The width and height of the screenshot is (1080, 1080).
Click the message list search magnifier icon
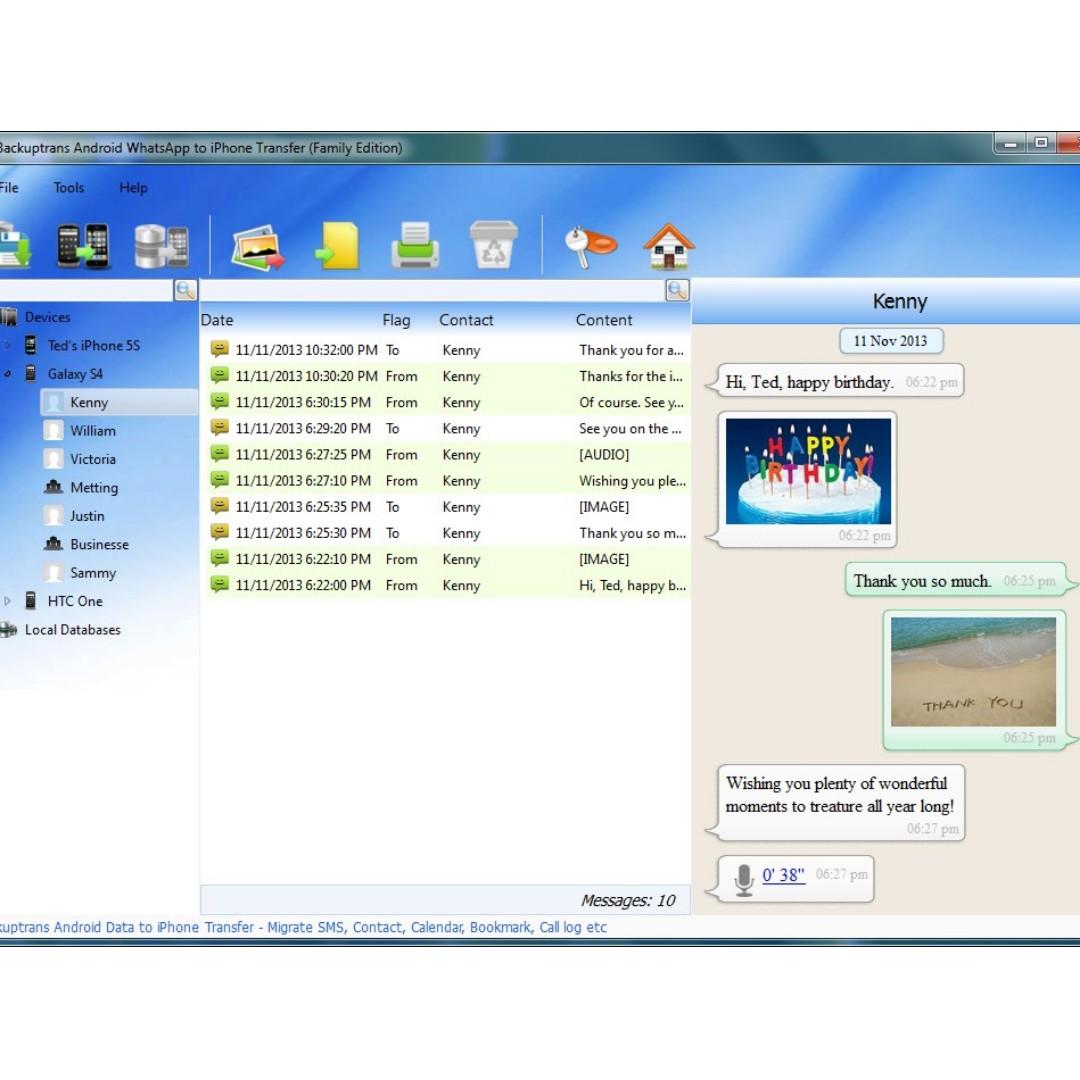pyautogui.click(x=678, y=290)
